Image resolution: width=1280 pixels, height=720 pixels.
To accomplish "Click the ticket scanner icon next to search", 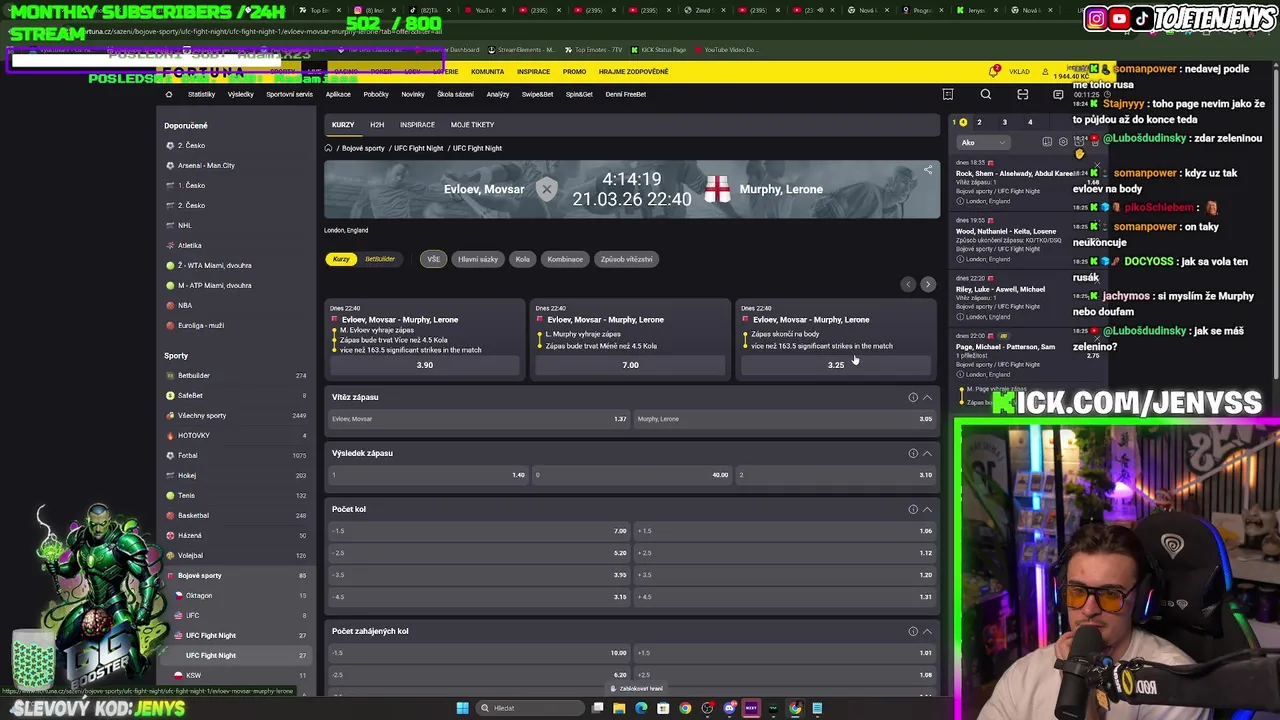I will 1022,94.
